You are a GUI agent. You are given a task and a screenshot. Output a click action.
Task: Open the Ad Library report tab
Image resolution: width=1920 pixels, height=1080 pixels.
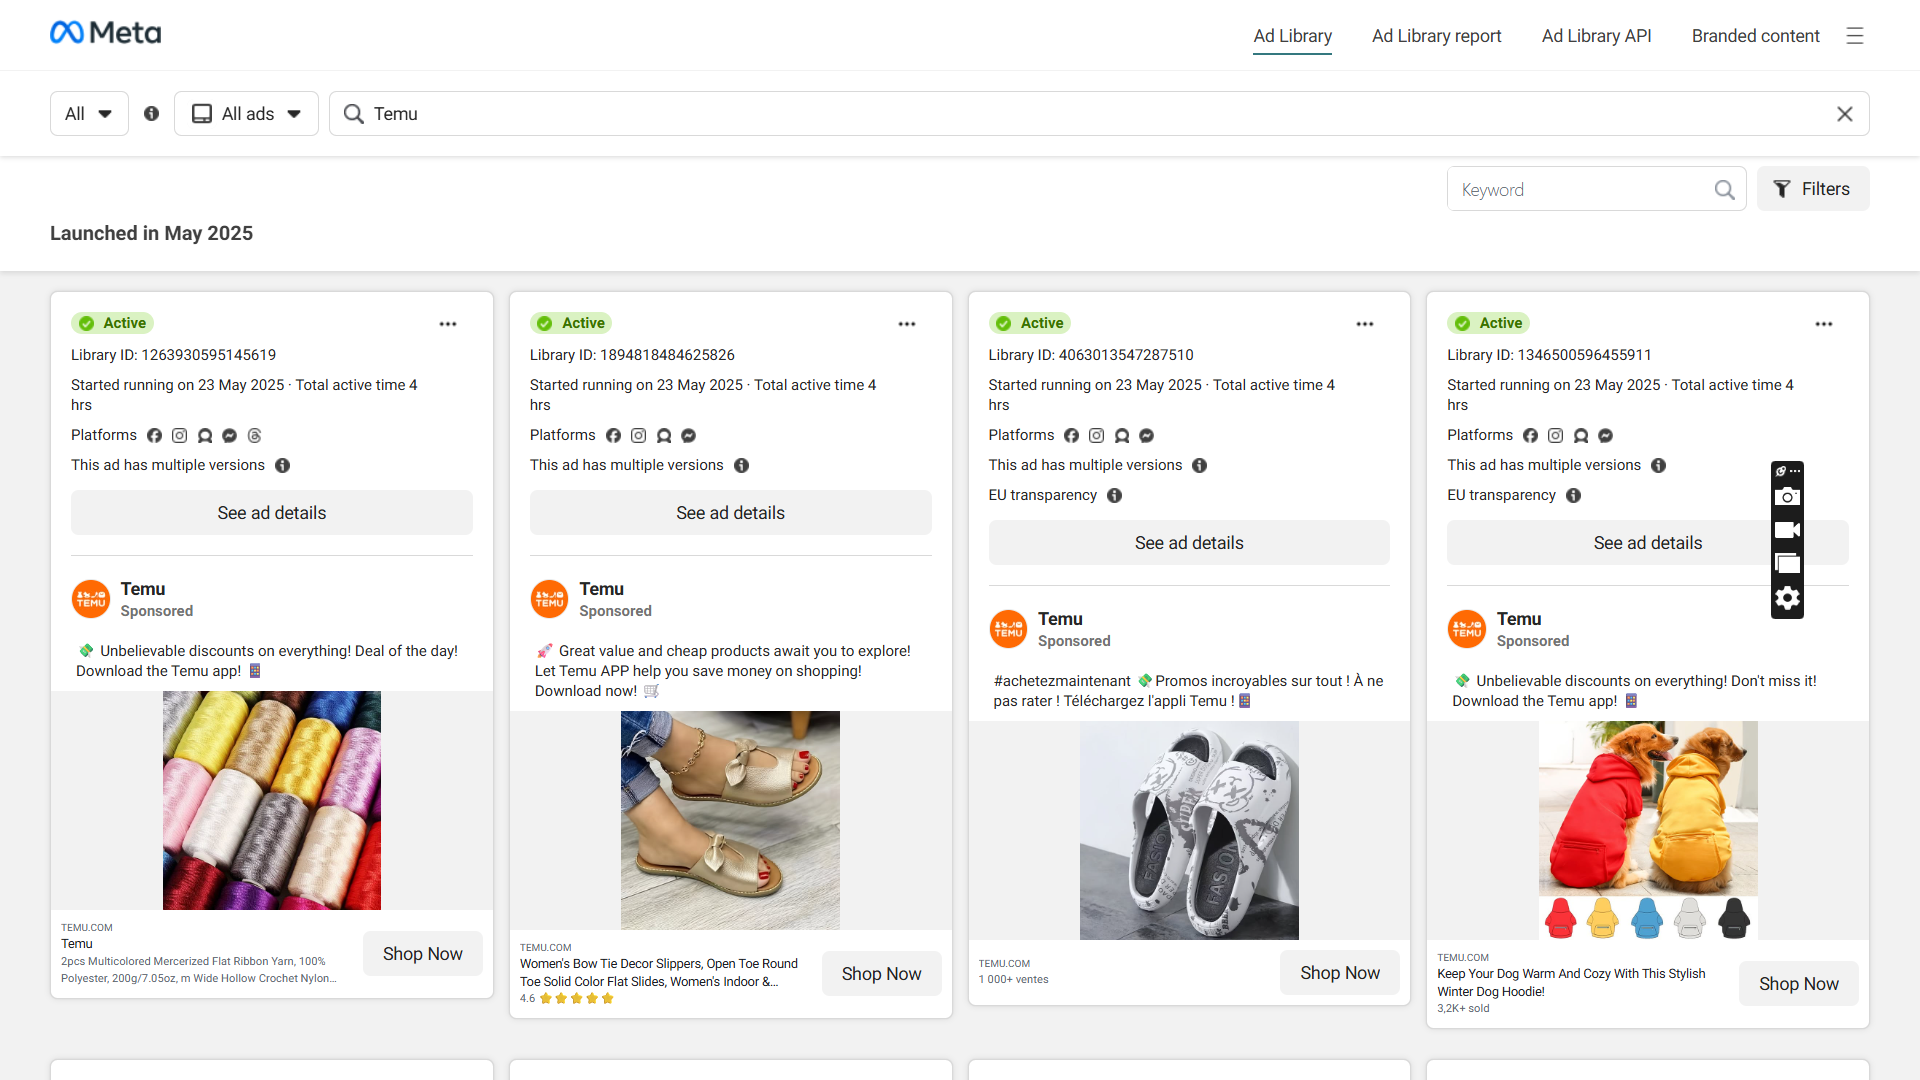coord(1436,36)
